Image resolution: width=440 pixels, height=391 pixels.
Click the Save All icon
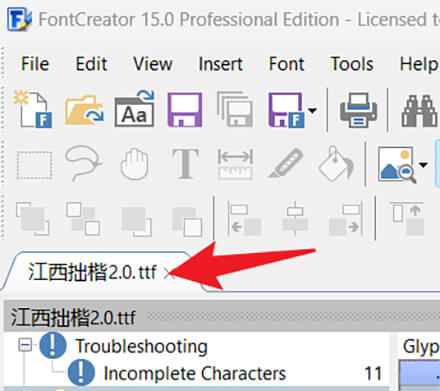[235, 109]
